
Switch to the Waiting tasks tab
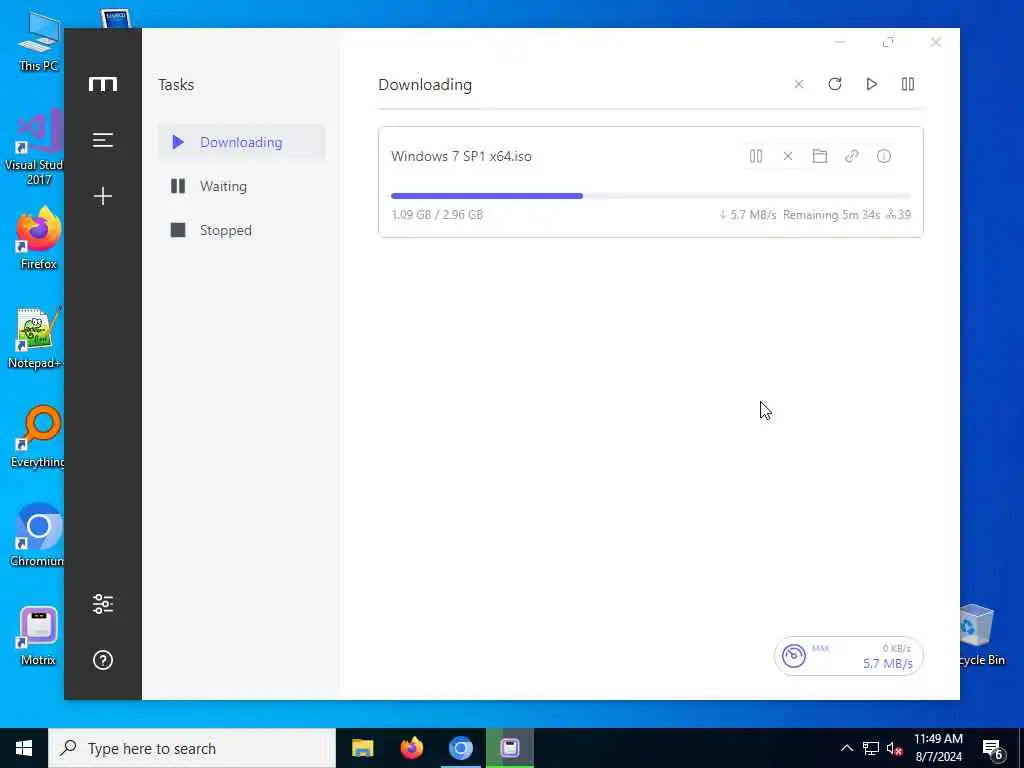coord(242,186)
